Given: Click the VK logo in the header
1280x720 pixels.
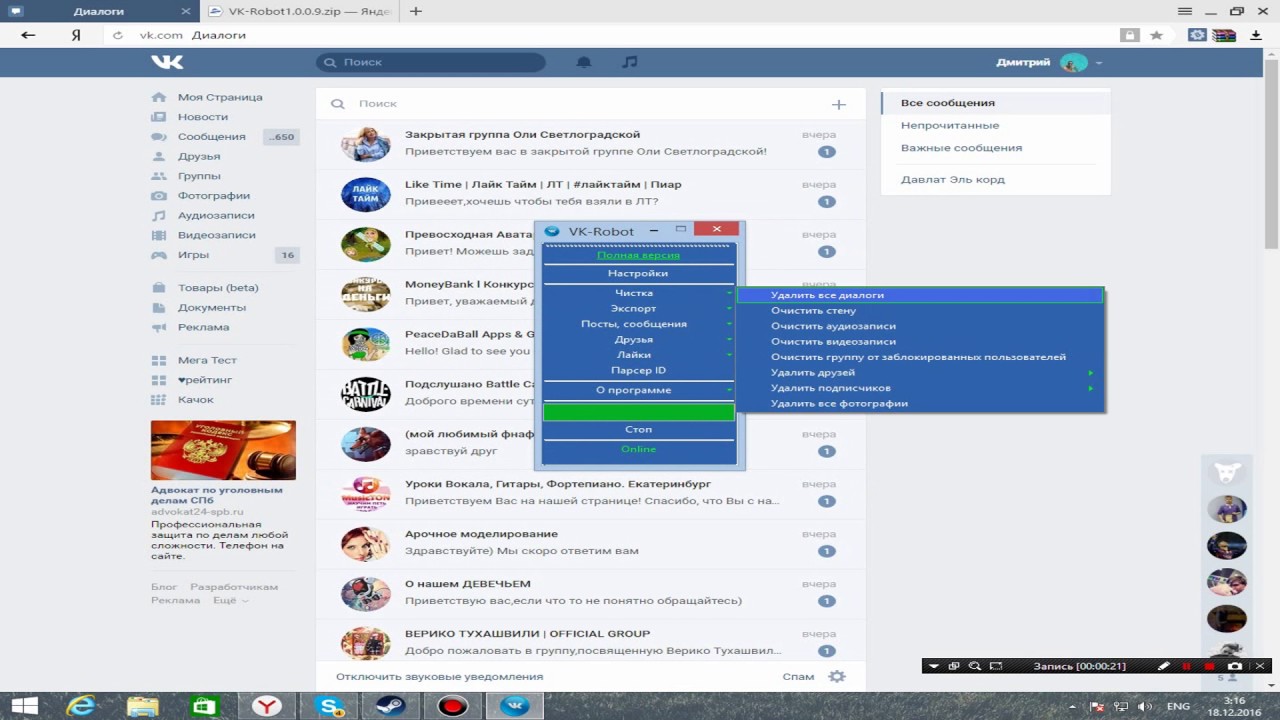Looking at the screenshot, I should tap(167, 62).
